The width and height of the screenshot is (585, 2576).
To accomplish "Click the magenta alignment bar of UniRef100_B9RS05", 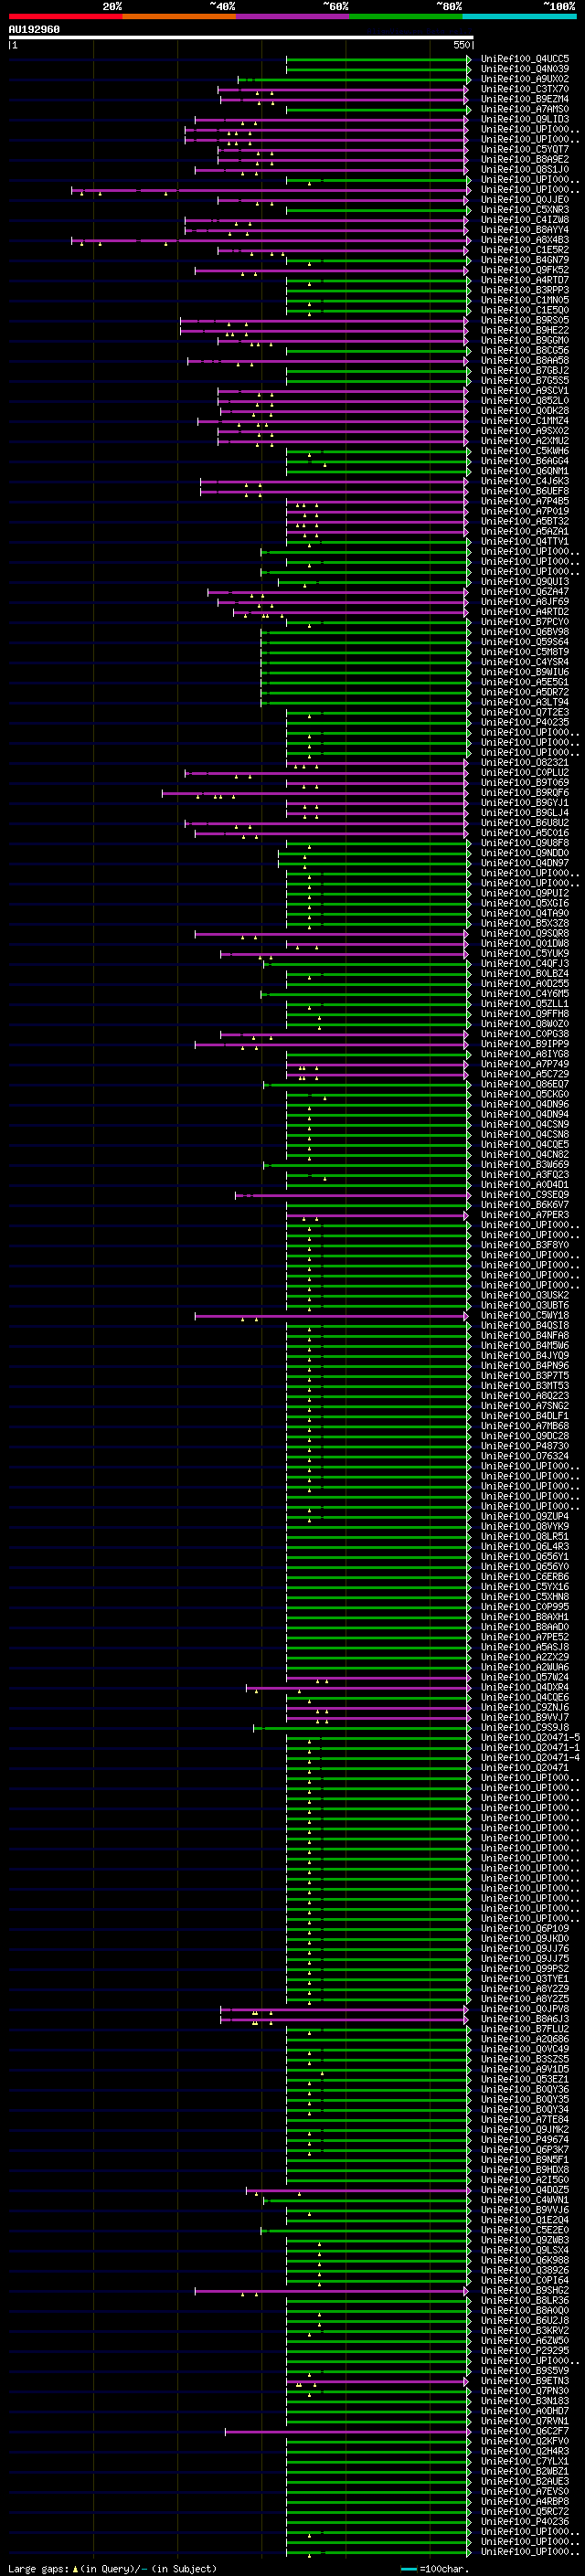I will [324, 320].
